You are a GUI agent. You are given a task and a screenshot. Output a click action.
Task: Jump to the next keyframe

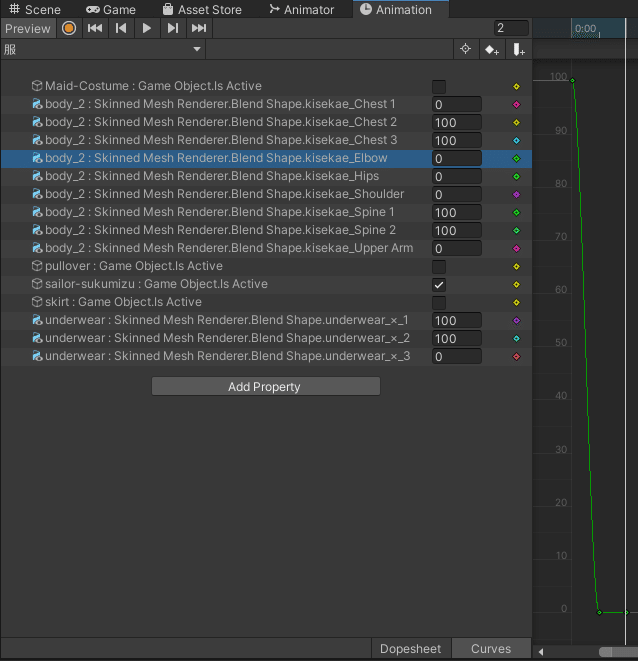point(172,28)
